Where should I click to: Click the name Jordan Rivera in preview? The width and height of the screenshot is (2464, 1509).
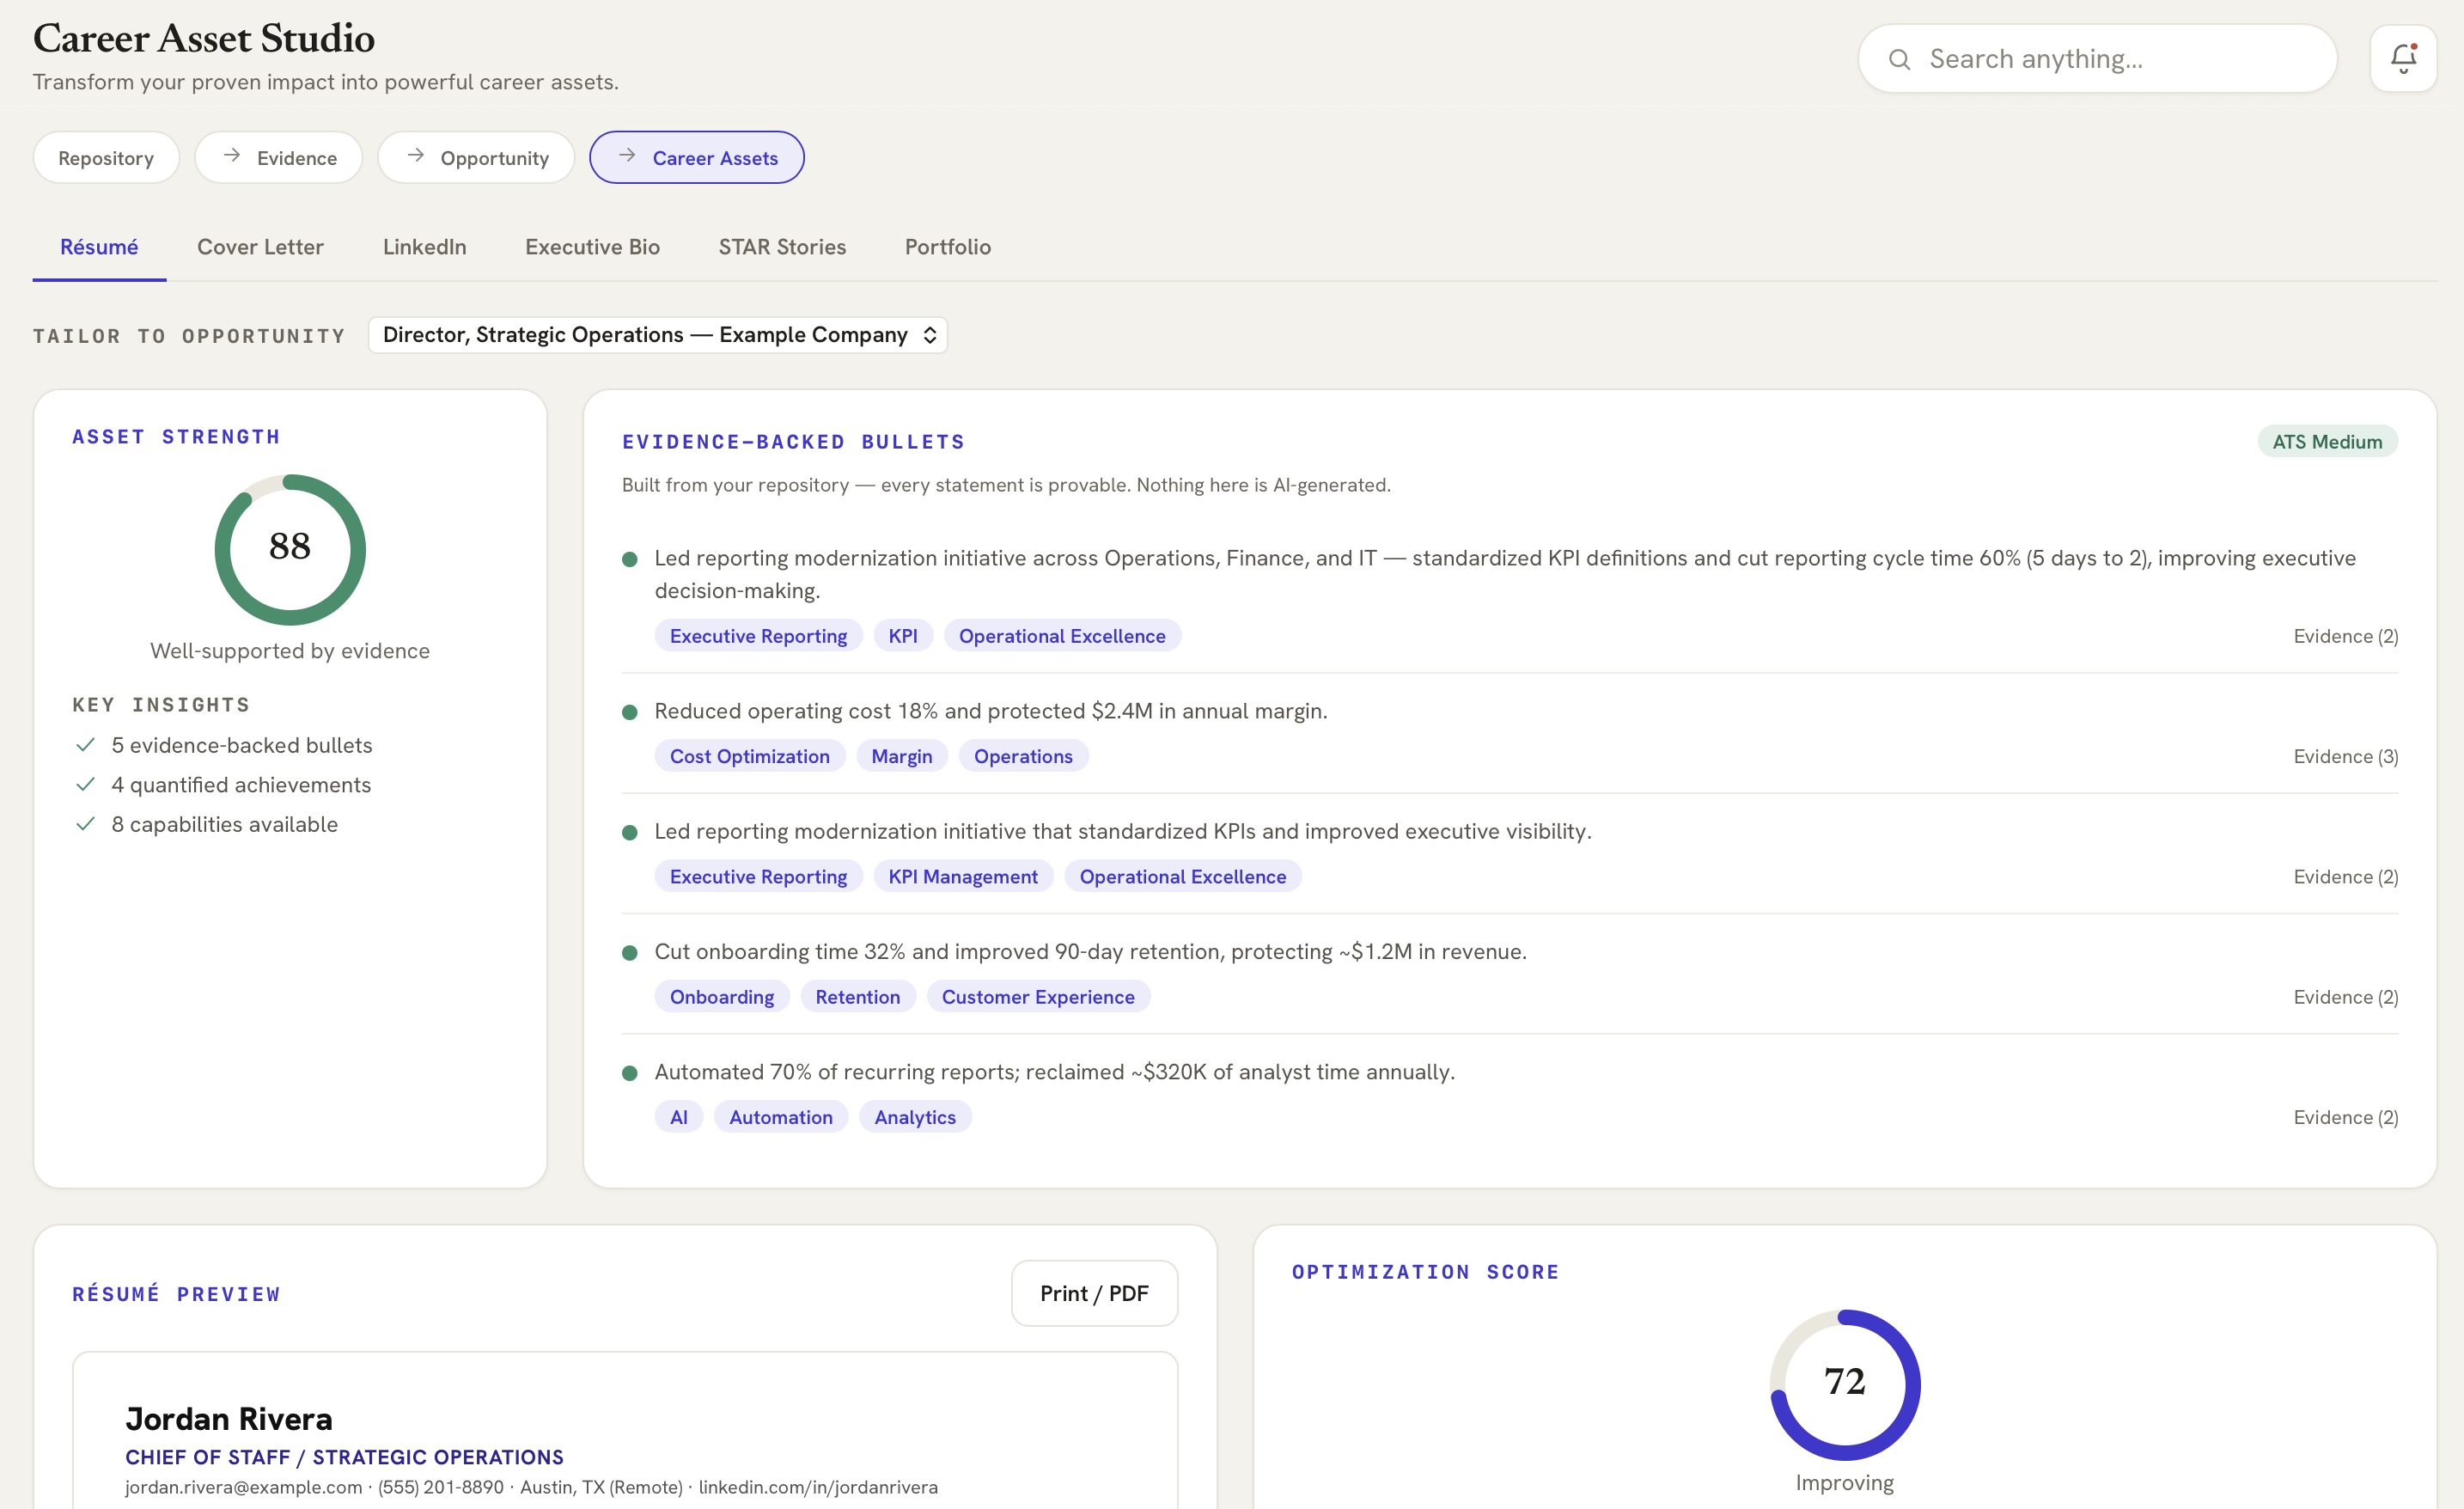click(x=229, y=1419)
